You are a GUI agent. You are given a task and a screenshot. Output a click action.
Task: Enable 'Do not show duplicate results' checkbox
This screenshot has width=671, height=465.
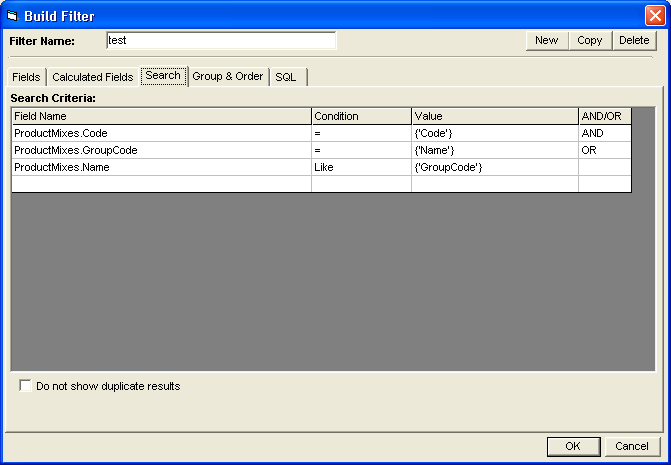point(25,386)
